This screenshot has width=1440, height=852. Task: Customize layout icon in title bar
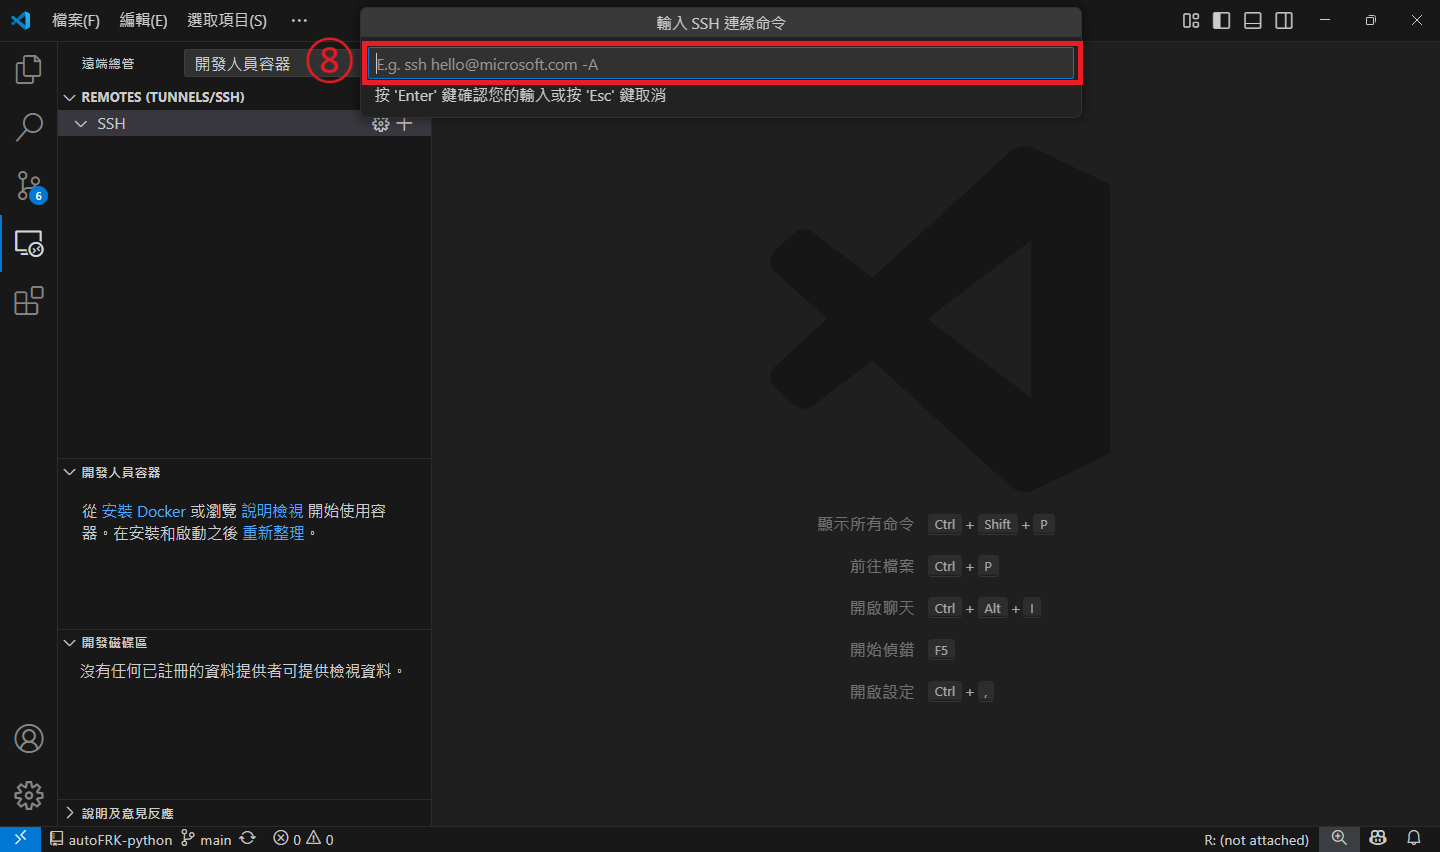[1191, 21]
